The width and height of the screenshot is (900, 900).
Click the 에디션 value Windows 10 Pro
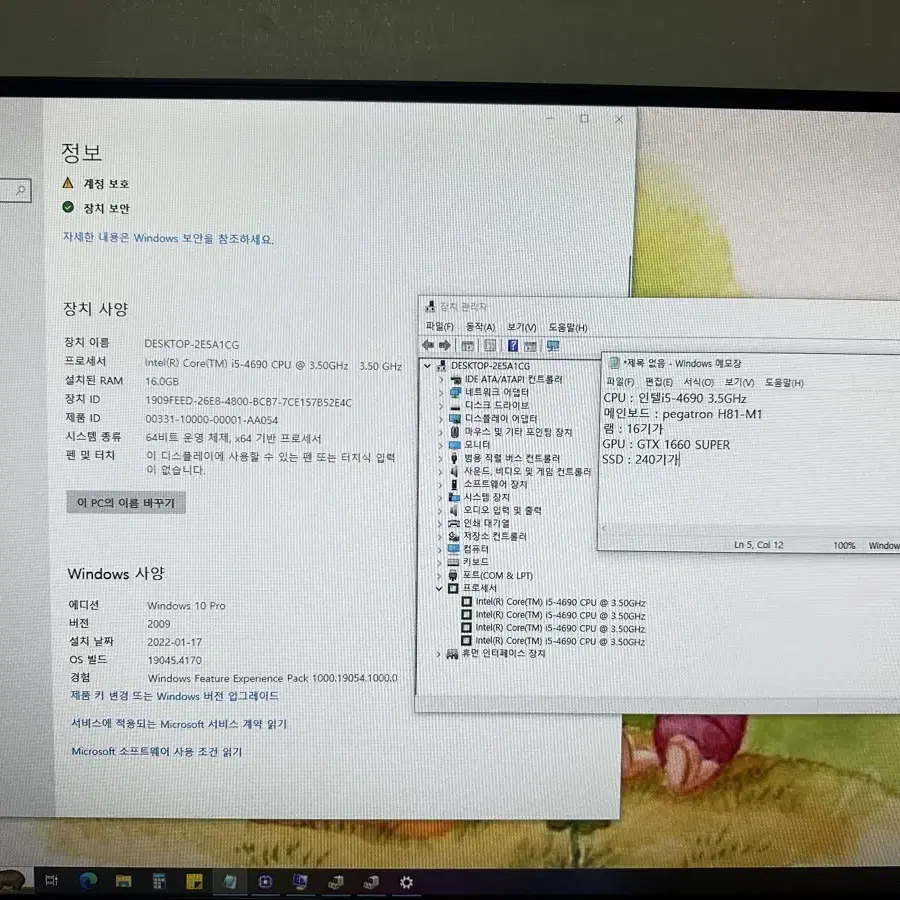[187, 606]
